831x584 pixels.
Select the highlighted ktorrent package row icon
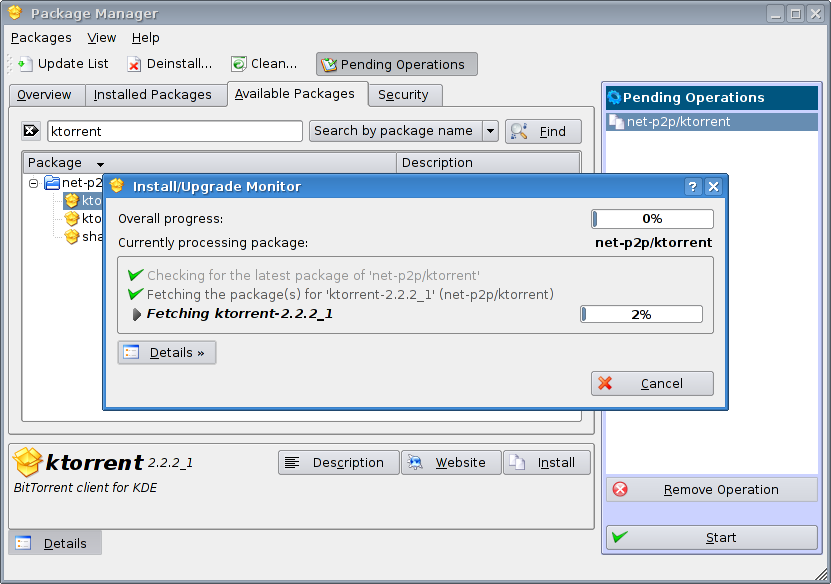(x=72, y=201)
